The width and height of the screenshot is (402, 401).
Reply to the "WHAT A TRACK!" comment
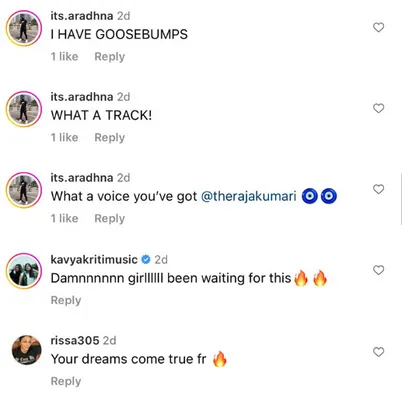click(x=110, y=137)
